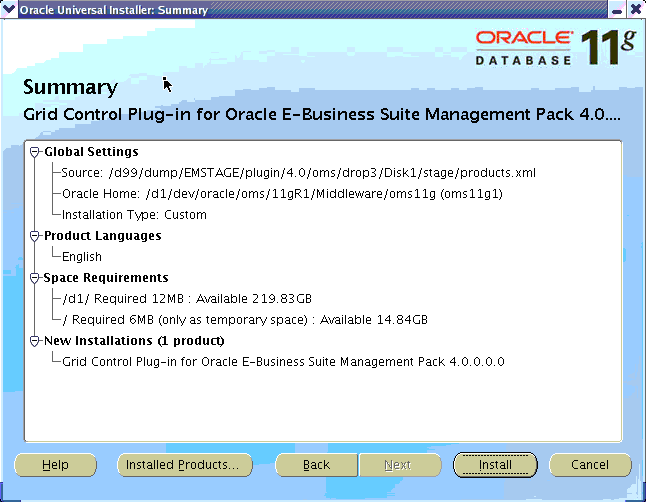Cancel the installer
The image size is (646, 502).
[x=590, y=465]
